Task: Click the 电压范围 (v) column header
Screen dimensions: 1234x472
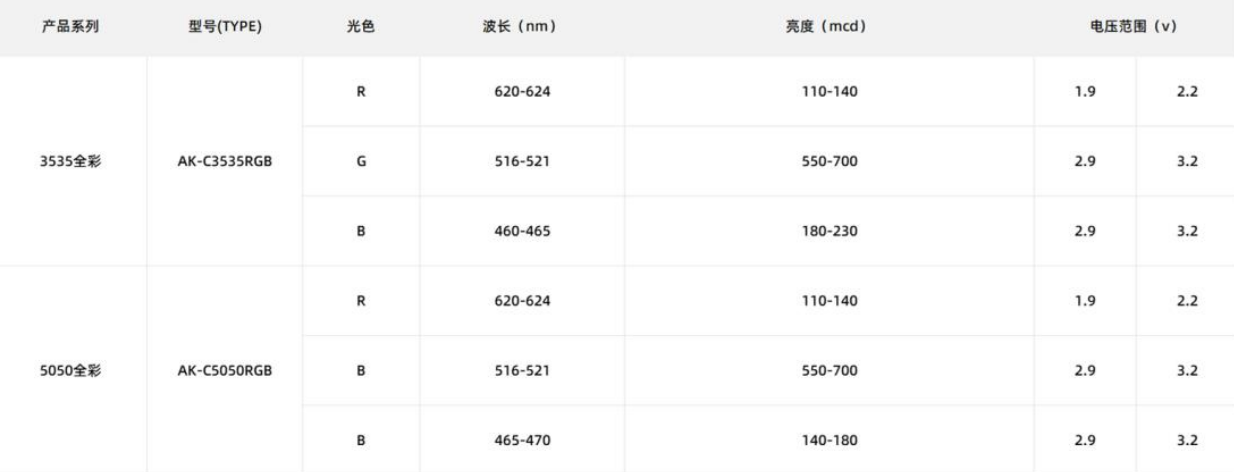Action: tap(1132, 27)
